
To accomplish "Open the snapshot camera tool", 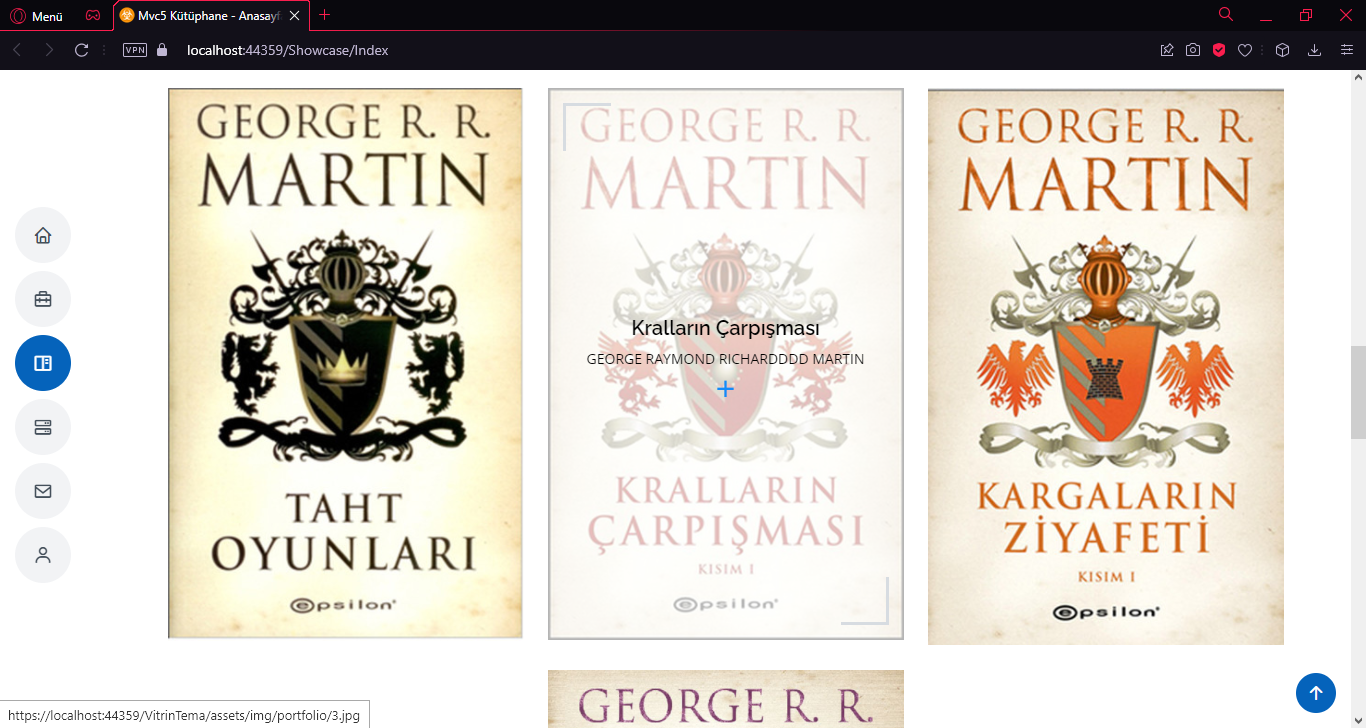I will tap(1193, 50).
